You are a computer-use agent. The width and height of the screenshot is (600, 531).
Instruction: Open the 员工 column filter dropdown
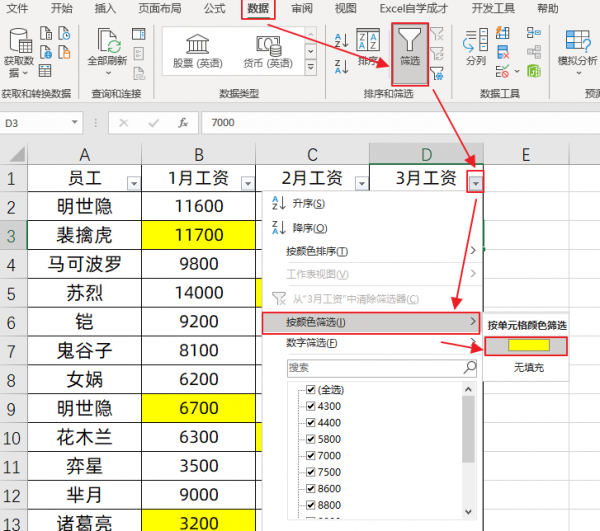click(134, 184)
